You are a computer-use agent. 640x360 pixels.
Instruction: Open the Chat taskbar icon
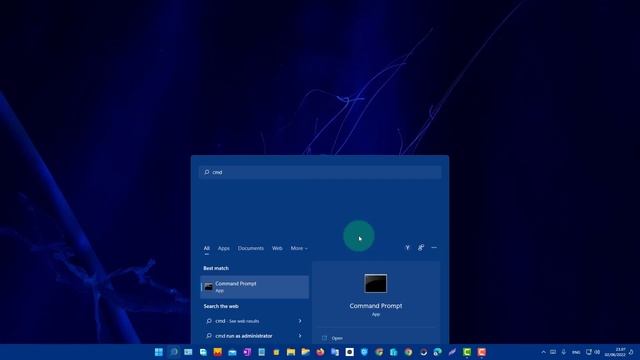(203, 352)
